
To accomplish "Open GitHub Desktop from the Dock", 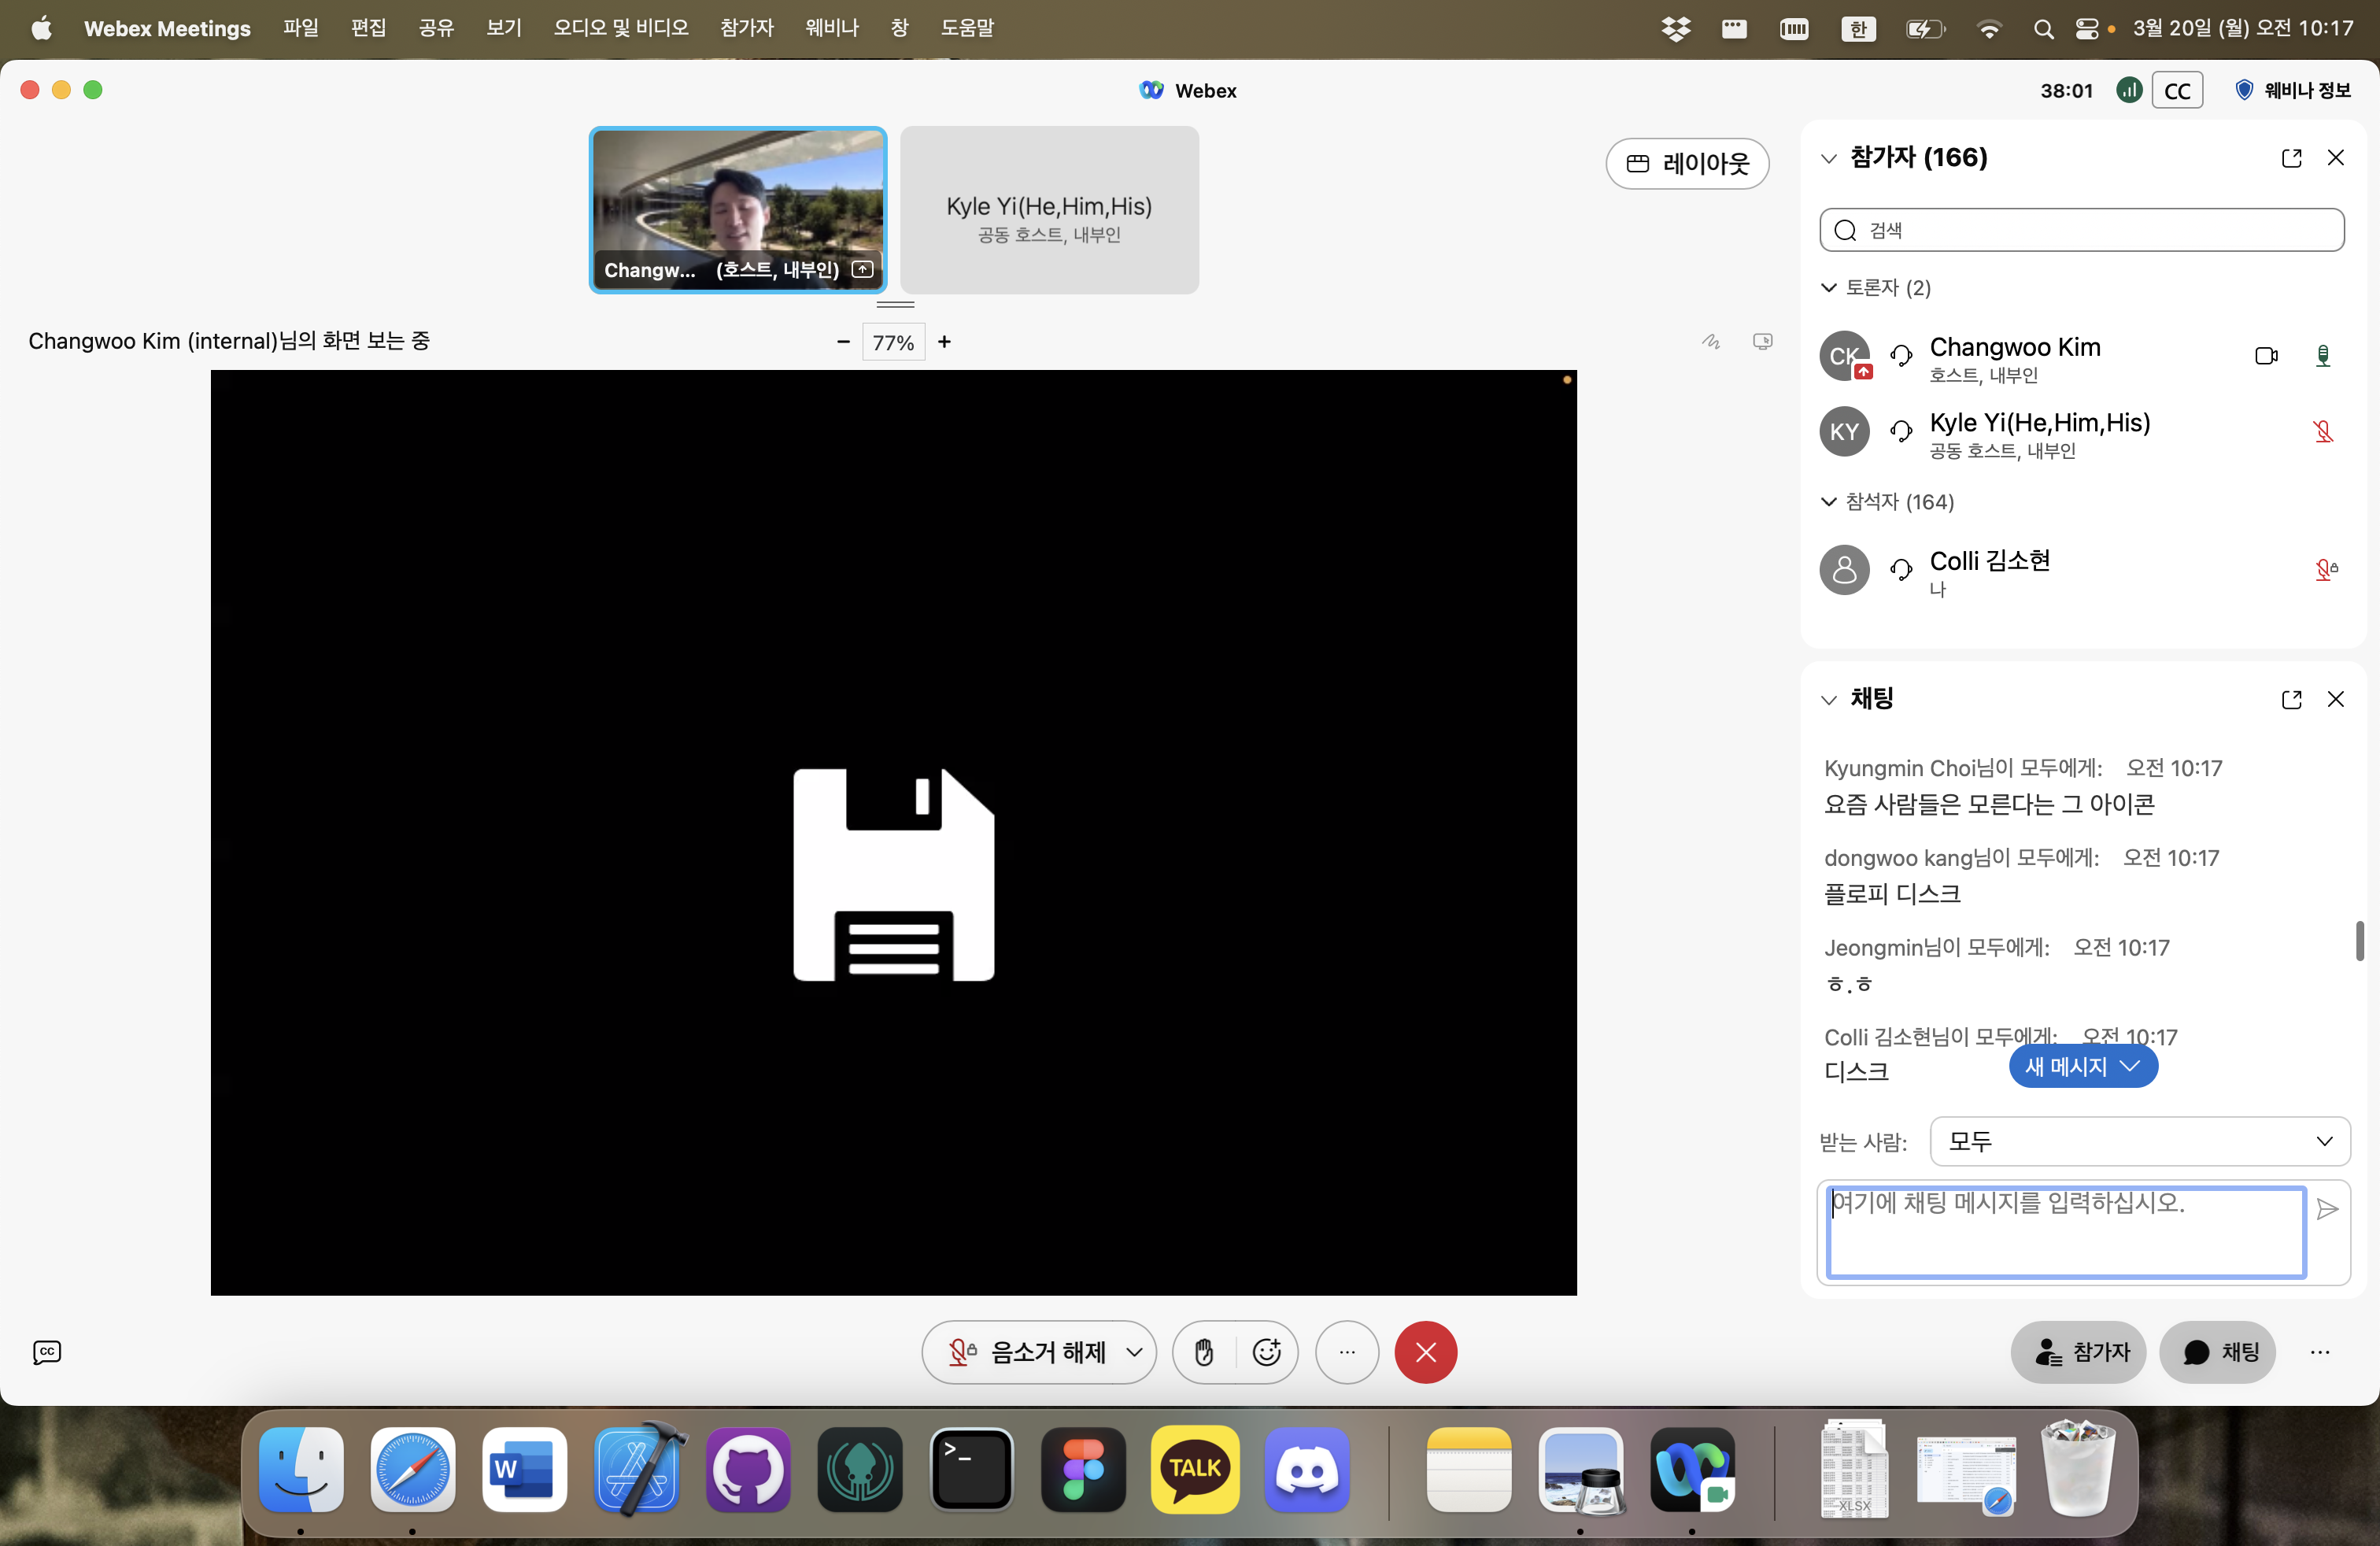I will click(x=748, y=1469).
